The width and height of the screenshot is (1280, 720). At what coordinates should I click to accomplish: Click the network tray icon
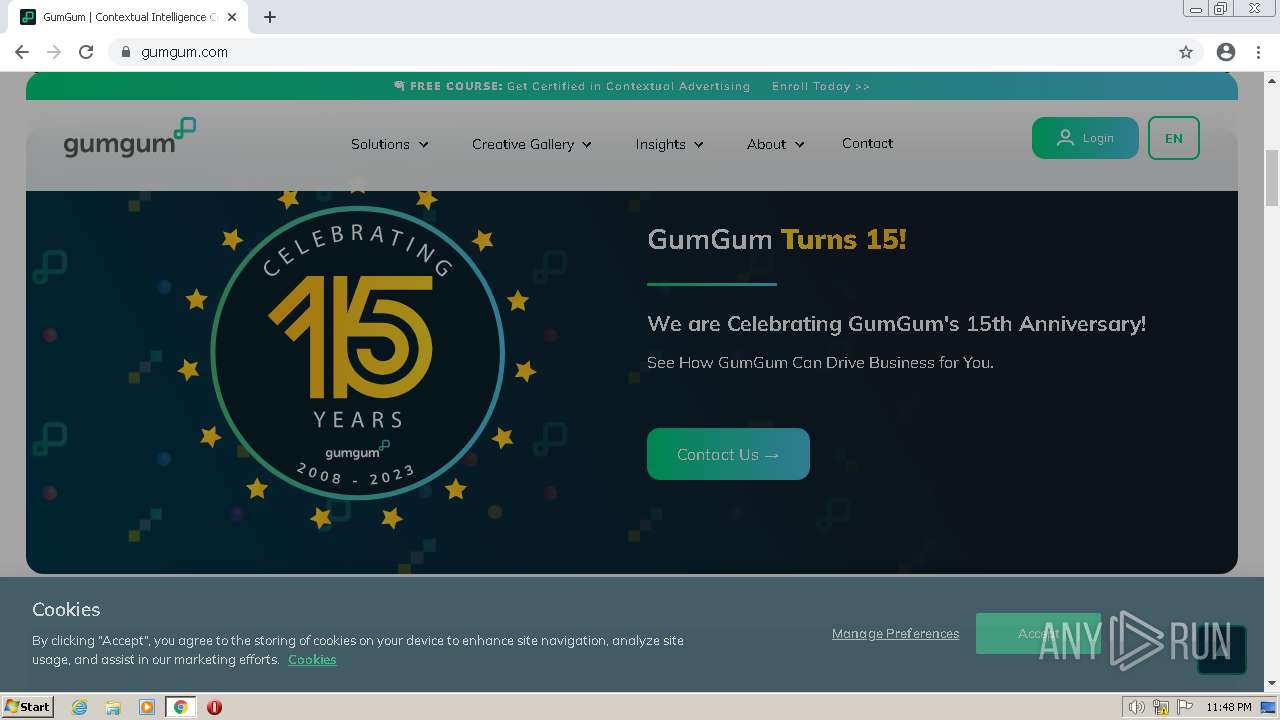click(x=1161, y=707)
